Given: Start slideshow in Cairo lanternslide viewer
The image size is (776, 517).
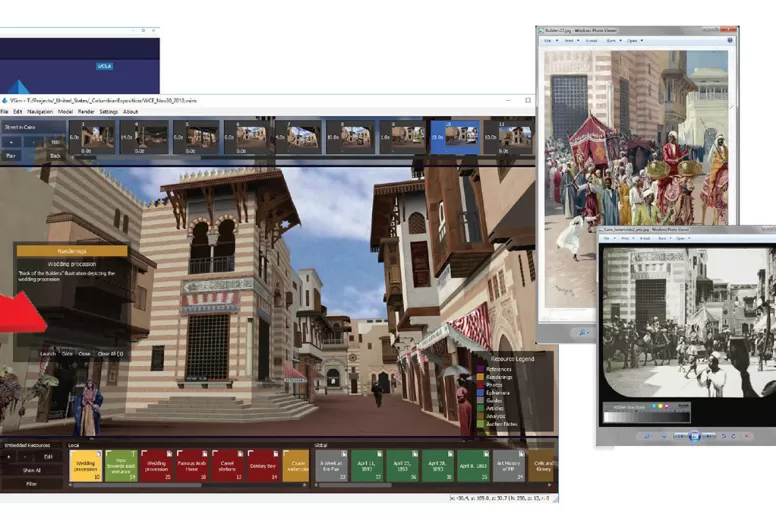Looking at the screenshot, I should point(694,436).
